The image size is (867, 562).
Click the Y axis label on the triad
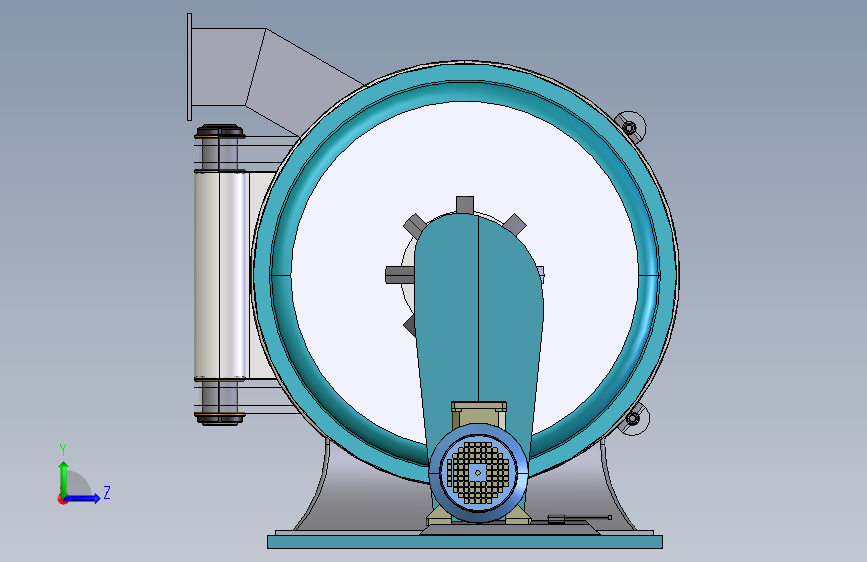tap(63, 450)
